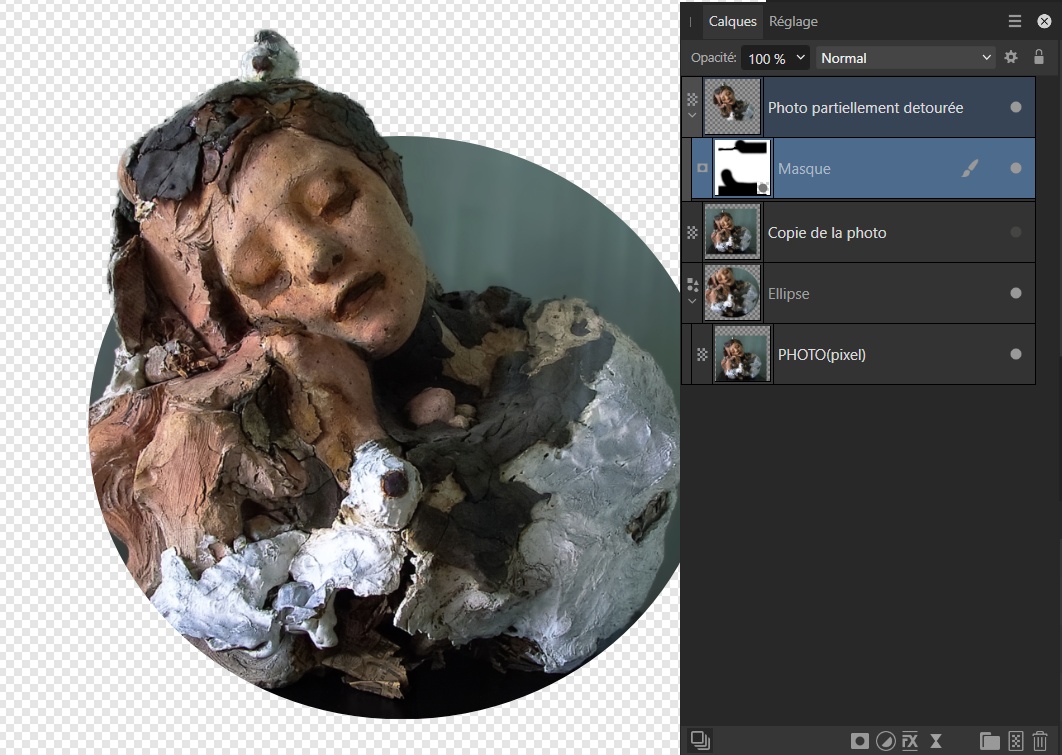Click the brush icon on Masque row
Image resolution: width=1062 pixels, height=755 pixels.
click(971, 168)
